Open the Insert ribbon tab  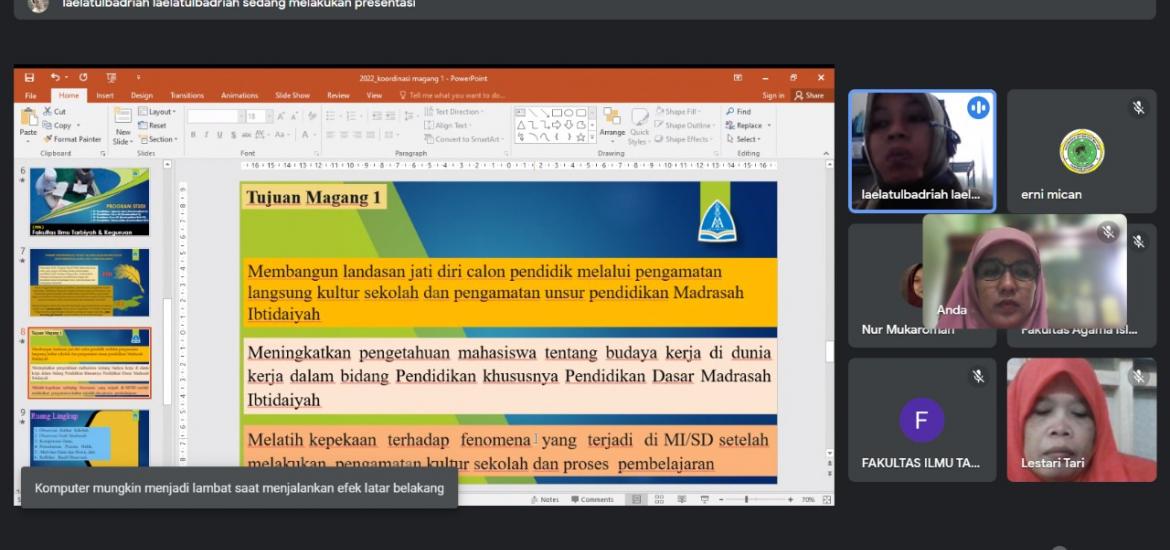pyautogui.click(x=105, y=95)
